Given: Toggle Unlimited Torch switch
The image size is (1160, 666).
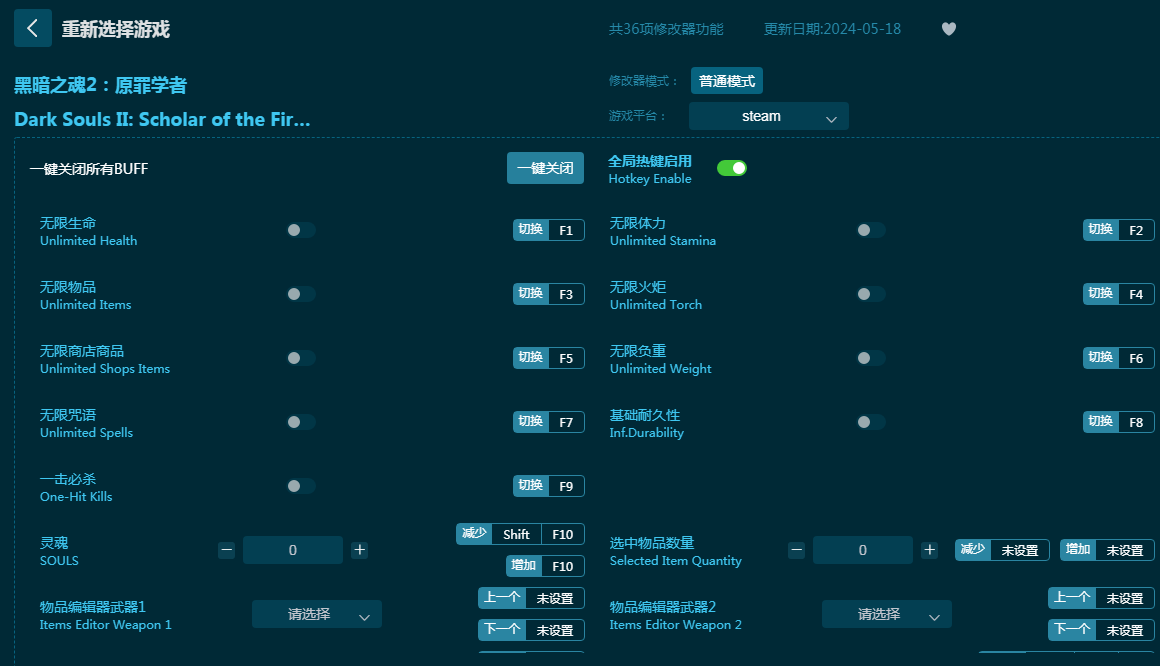Looking at the screenshot, I should point(871,294).
